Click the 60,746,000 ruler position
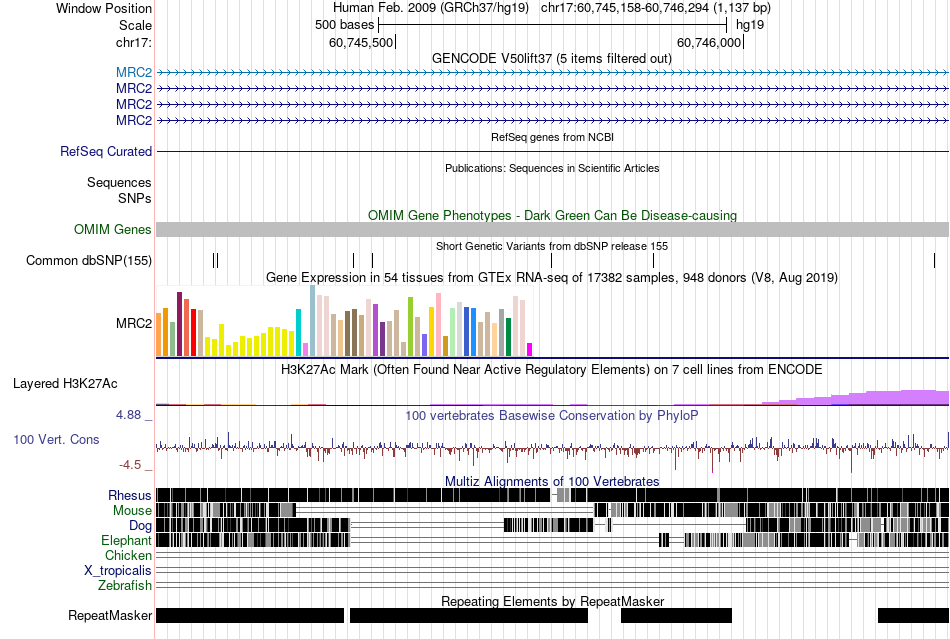950x639 pixels. (709, 42)
